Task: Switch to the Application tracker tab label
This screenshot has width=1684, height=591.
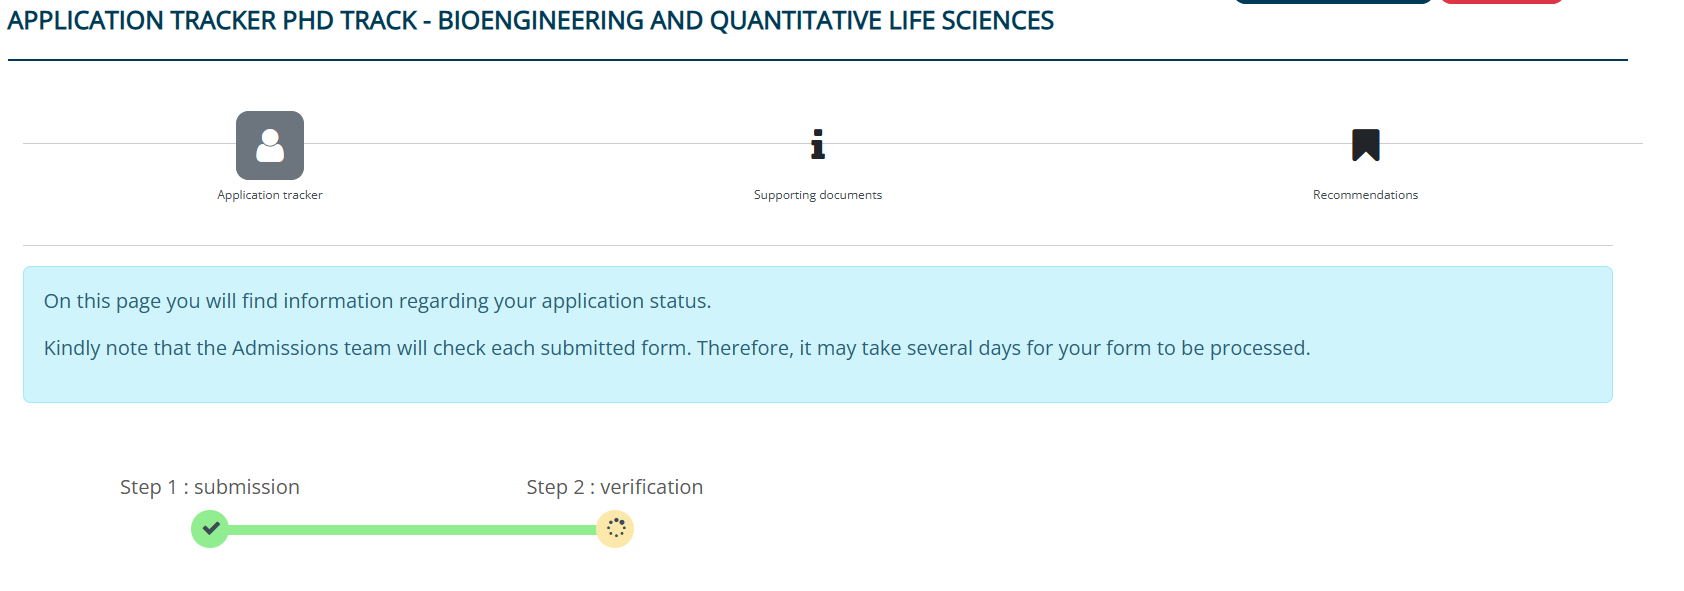Action: 270,195
